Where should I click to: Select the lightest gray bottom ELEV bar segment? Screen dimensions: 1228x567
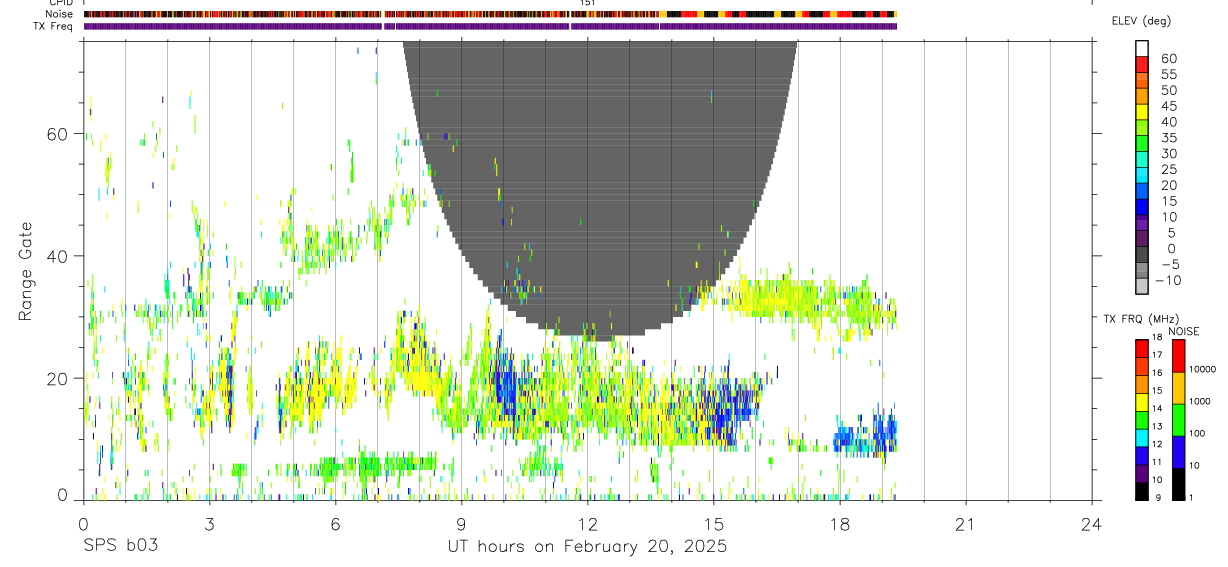tap(1142, 286)
